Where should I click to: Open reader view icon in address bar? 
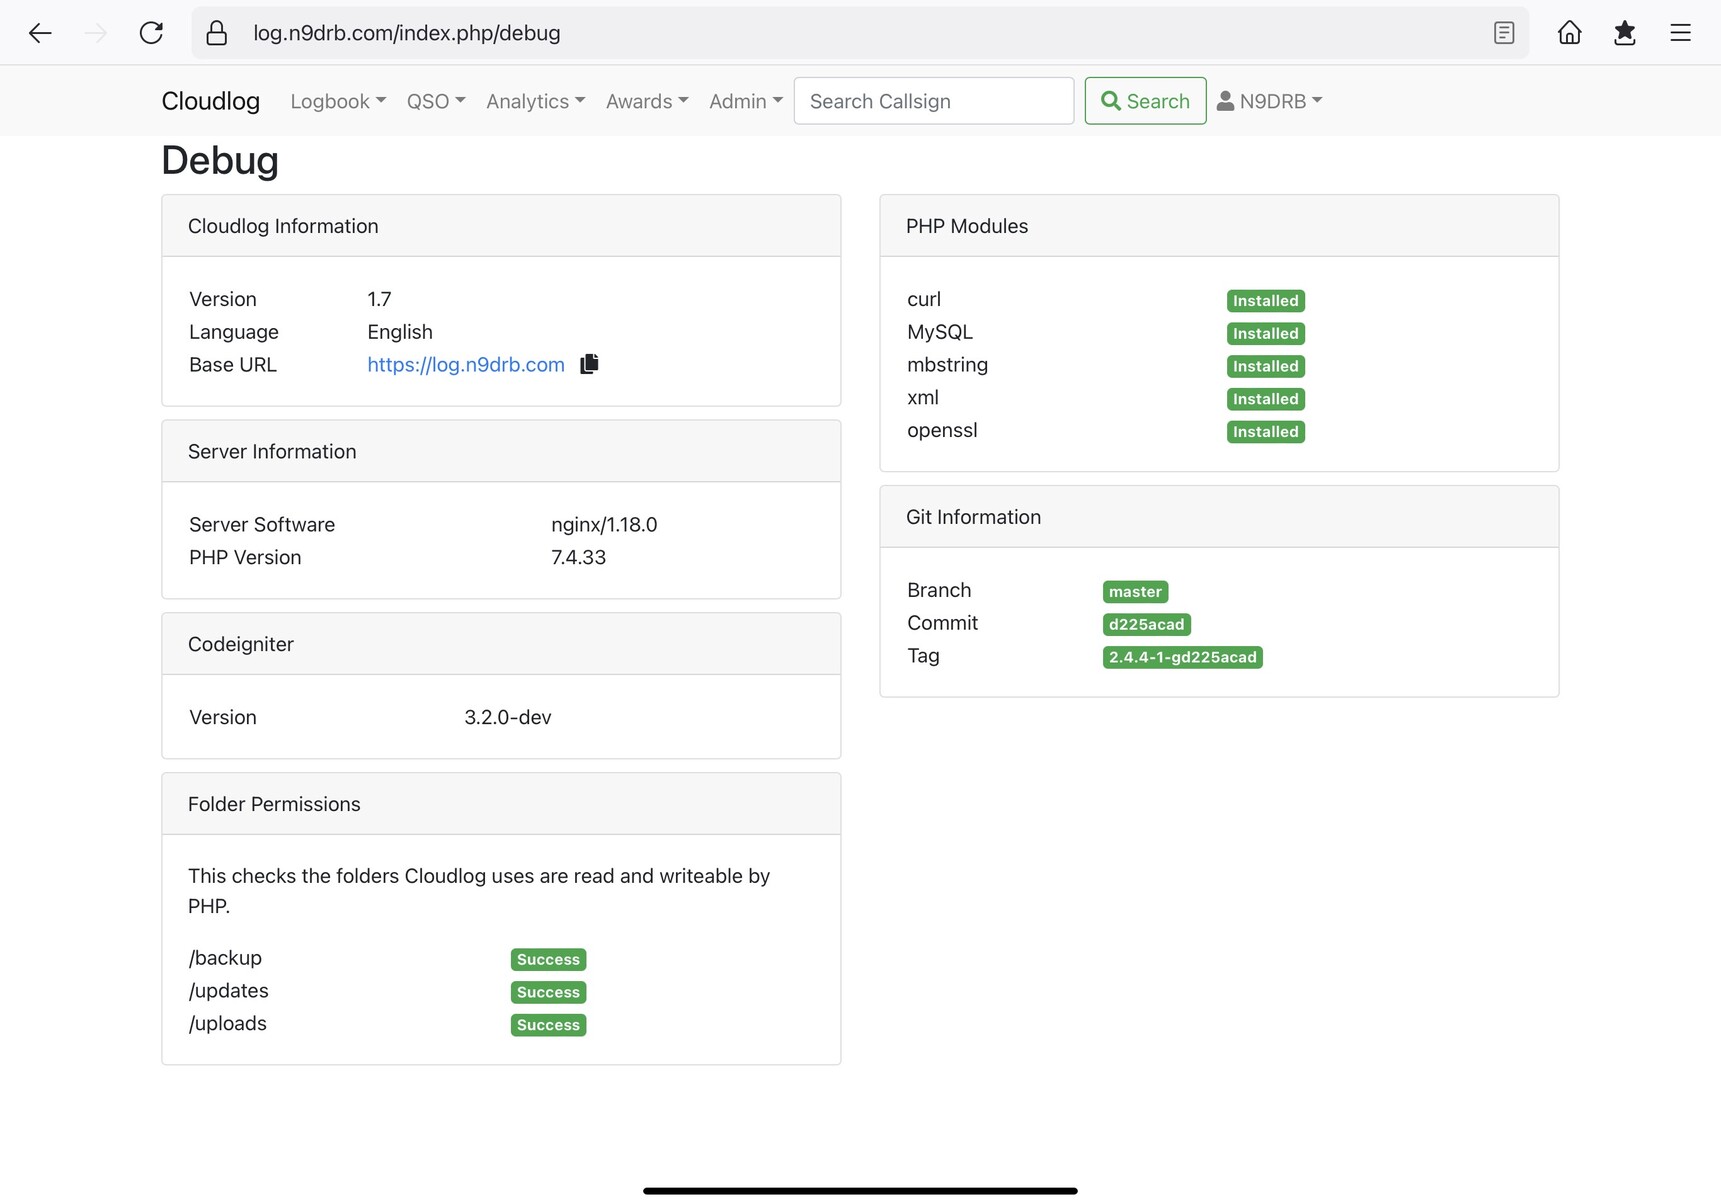[1503, 33]
